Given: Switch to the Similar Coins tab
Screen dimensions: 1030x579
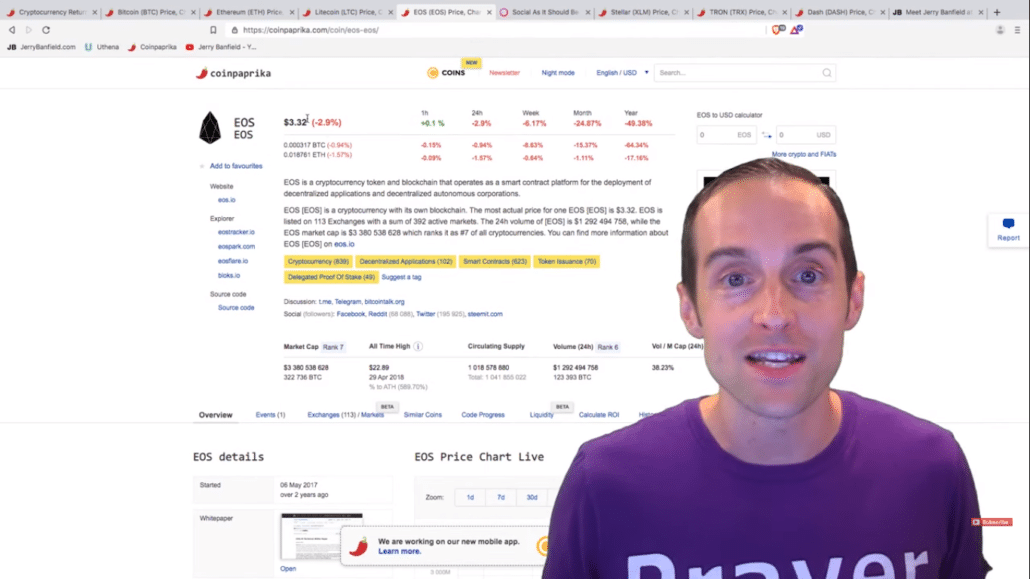Looking at the screenshot, I should 422,415.
